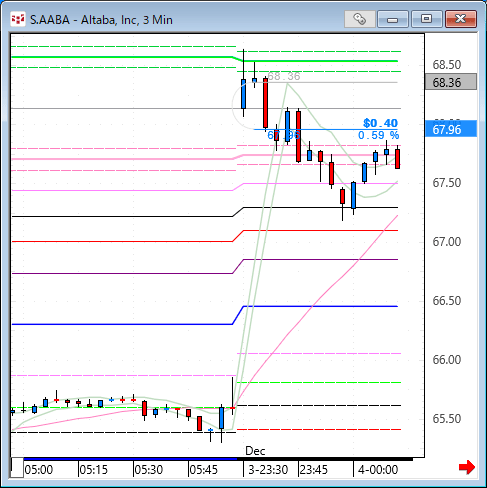Click the 67.50 price axis label
Image resolution: width=487 pixels, height=488 pixels.
[x=447, y=183]
